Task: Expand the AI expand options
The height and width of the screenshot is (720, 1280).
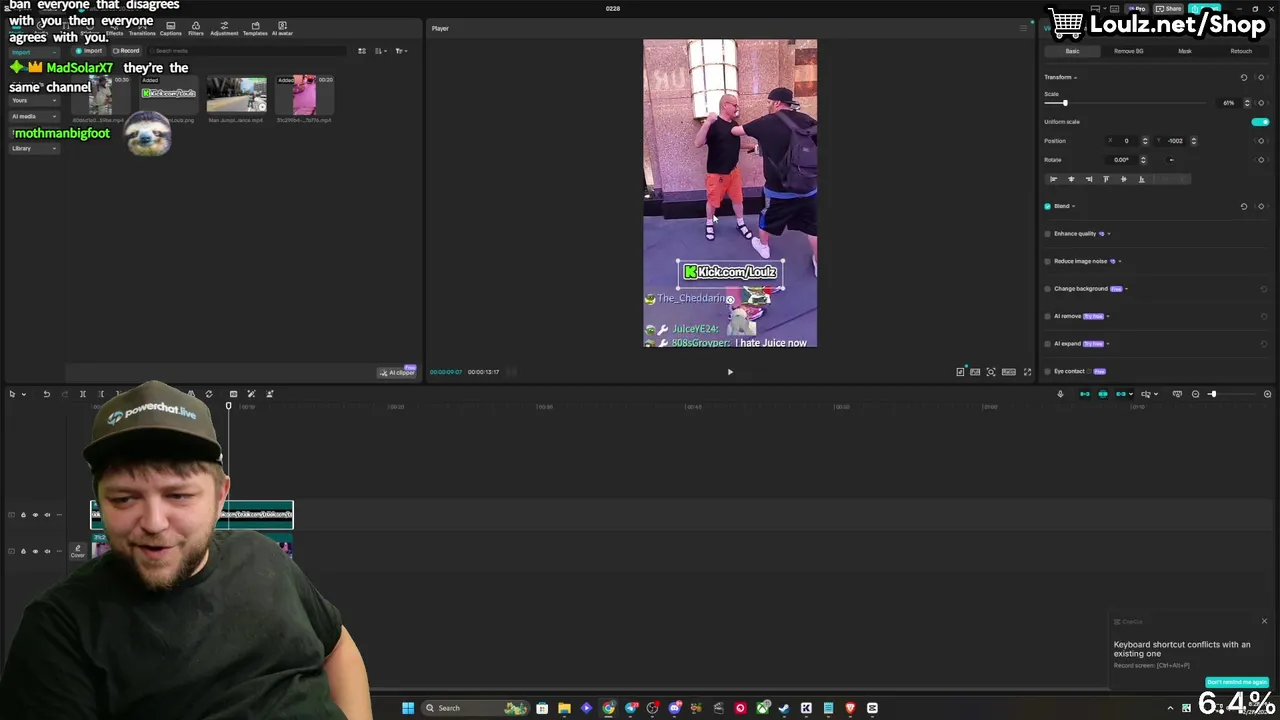Action: pos(1108,344)
